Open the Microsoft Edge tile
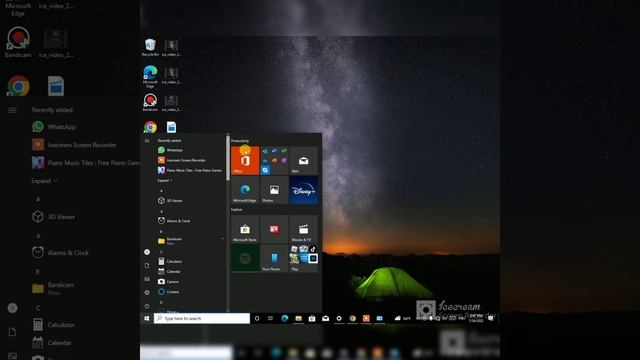 [245, 190]
